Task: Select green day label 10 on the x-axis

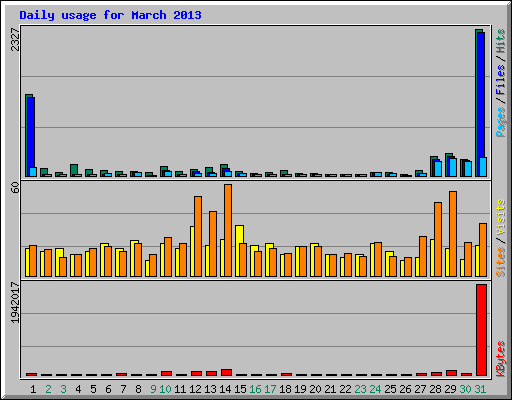Action: coord(165,389)
